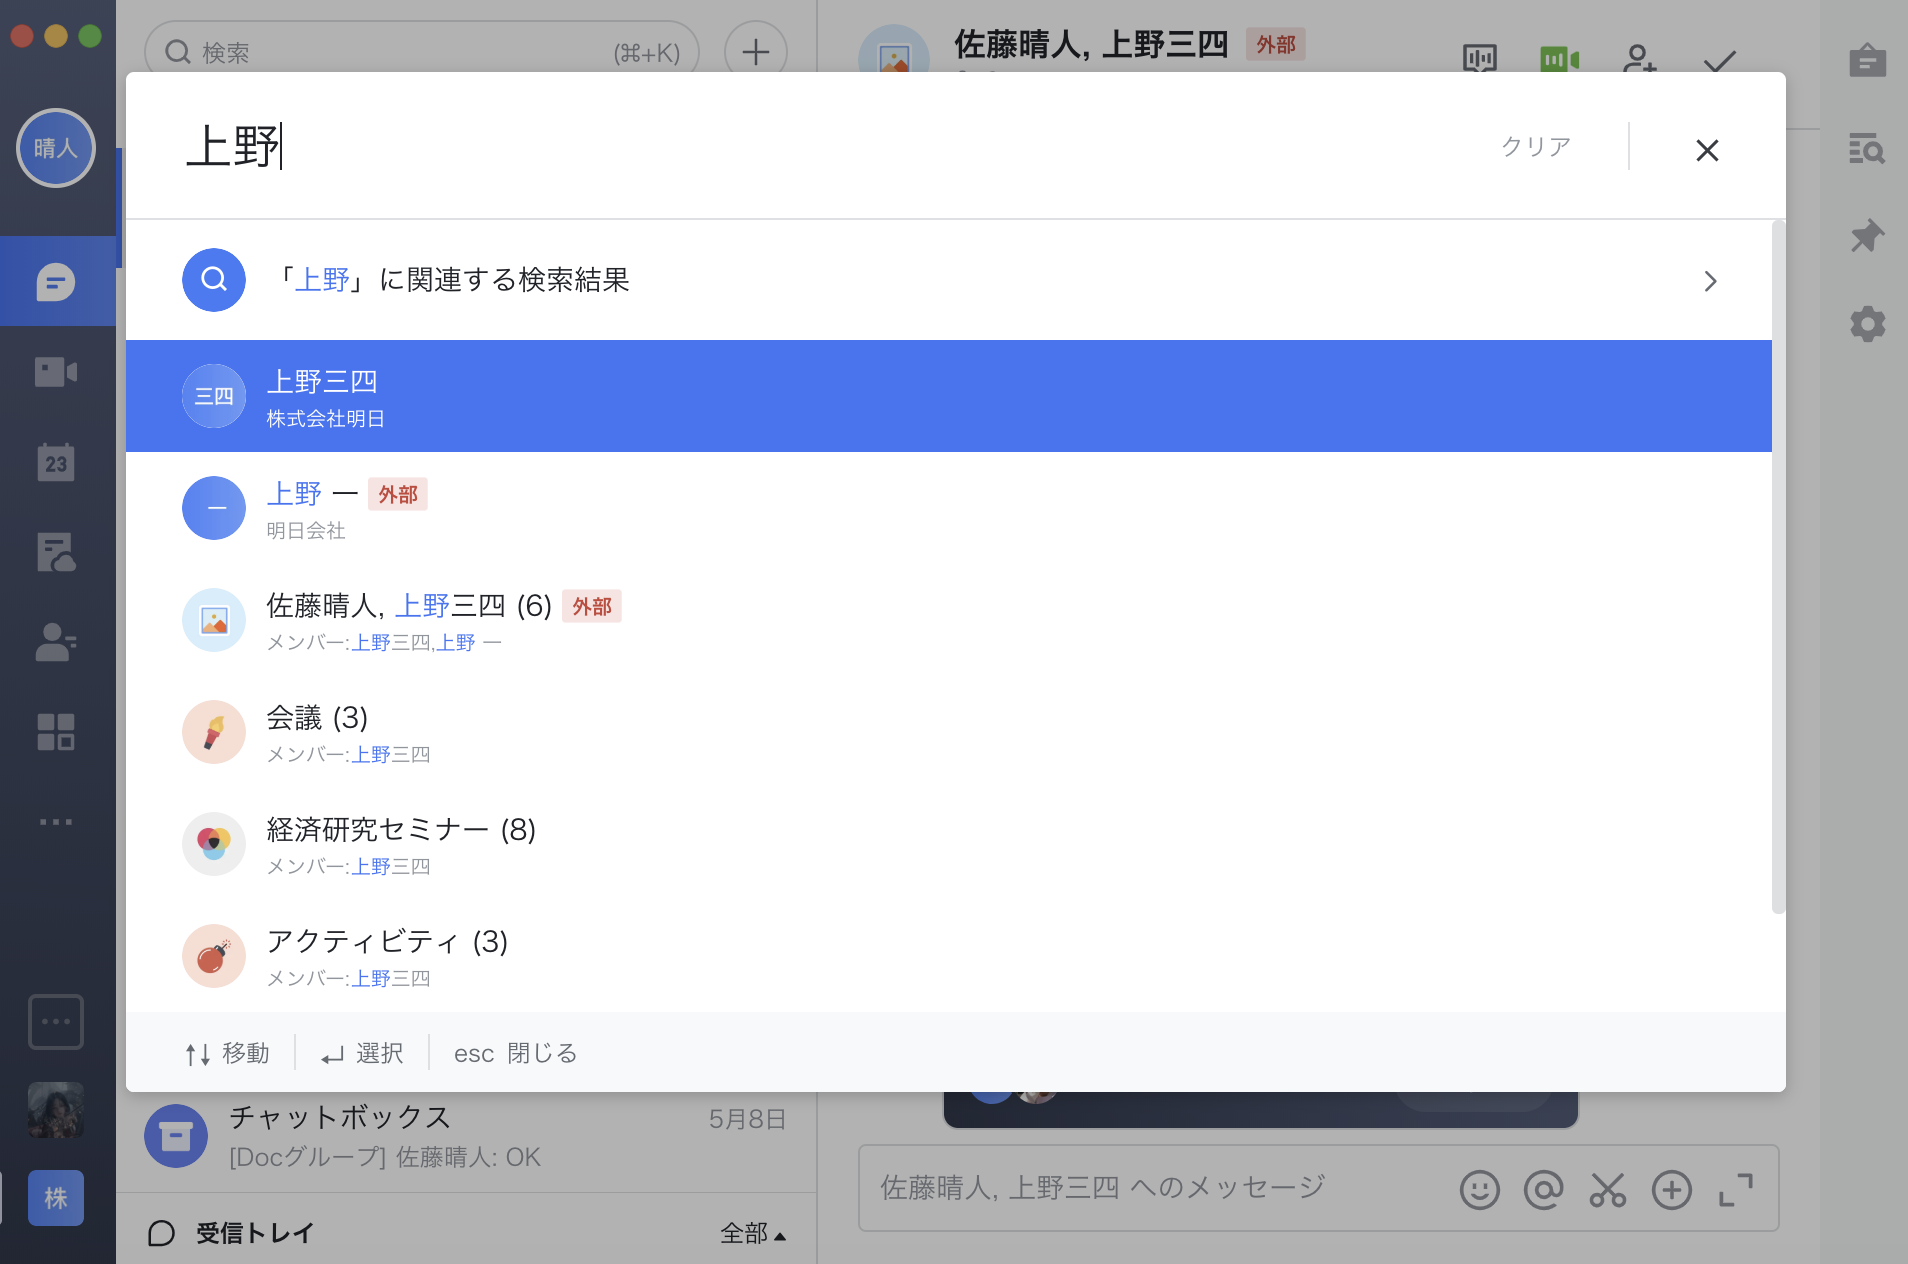Open the 全部 inbox filter dropdown

[x=752, y=1234]
